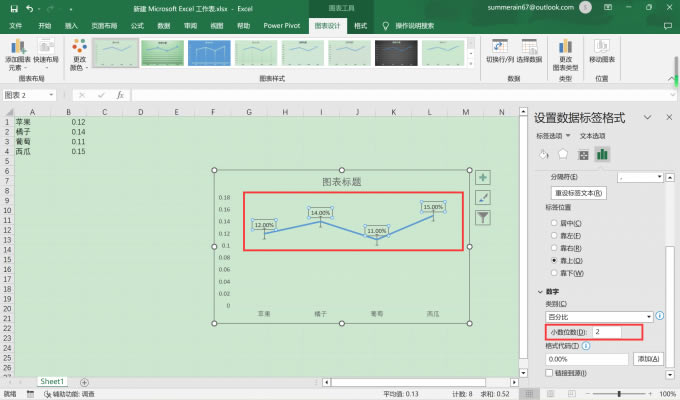Collapse the Number section in pane
Viewport: 680px width, 400px height.
pyautogui.click(x=541, y=291)
